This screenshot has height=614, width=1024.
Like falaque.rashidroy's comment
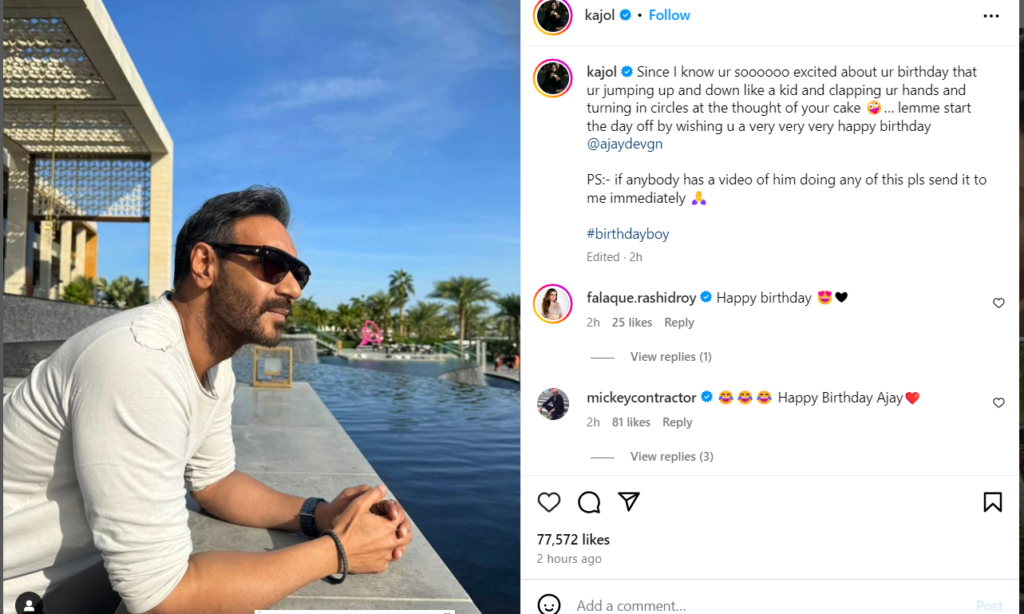998,303
